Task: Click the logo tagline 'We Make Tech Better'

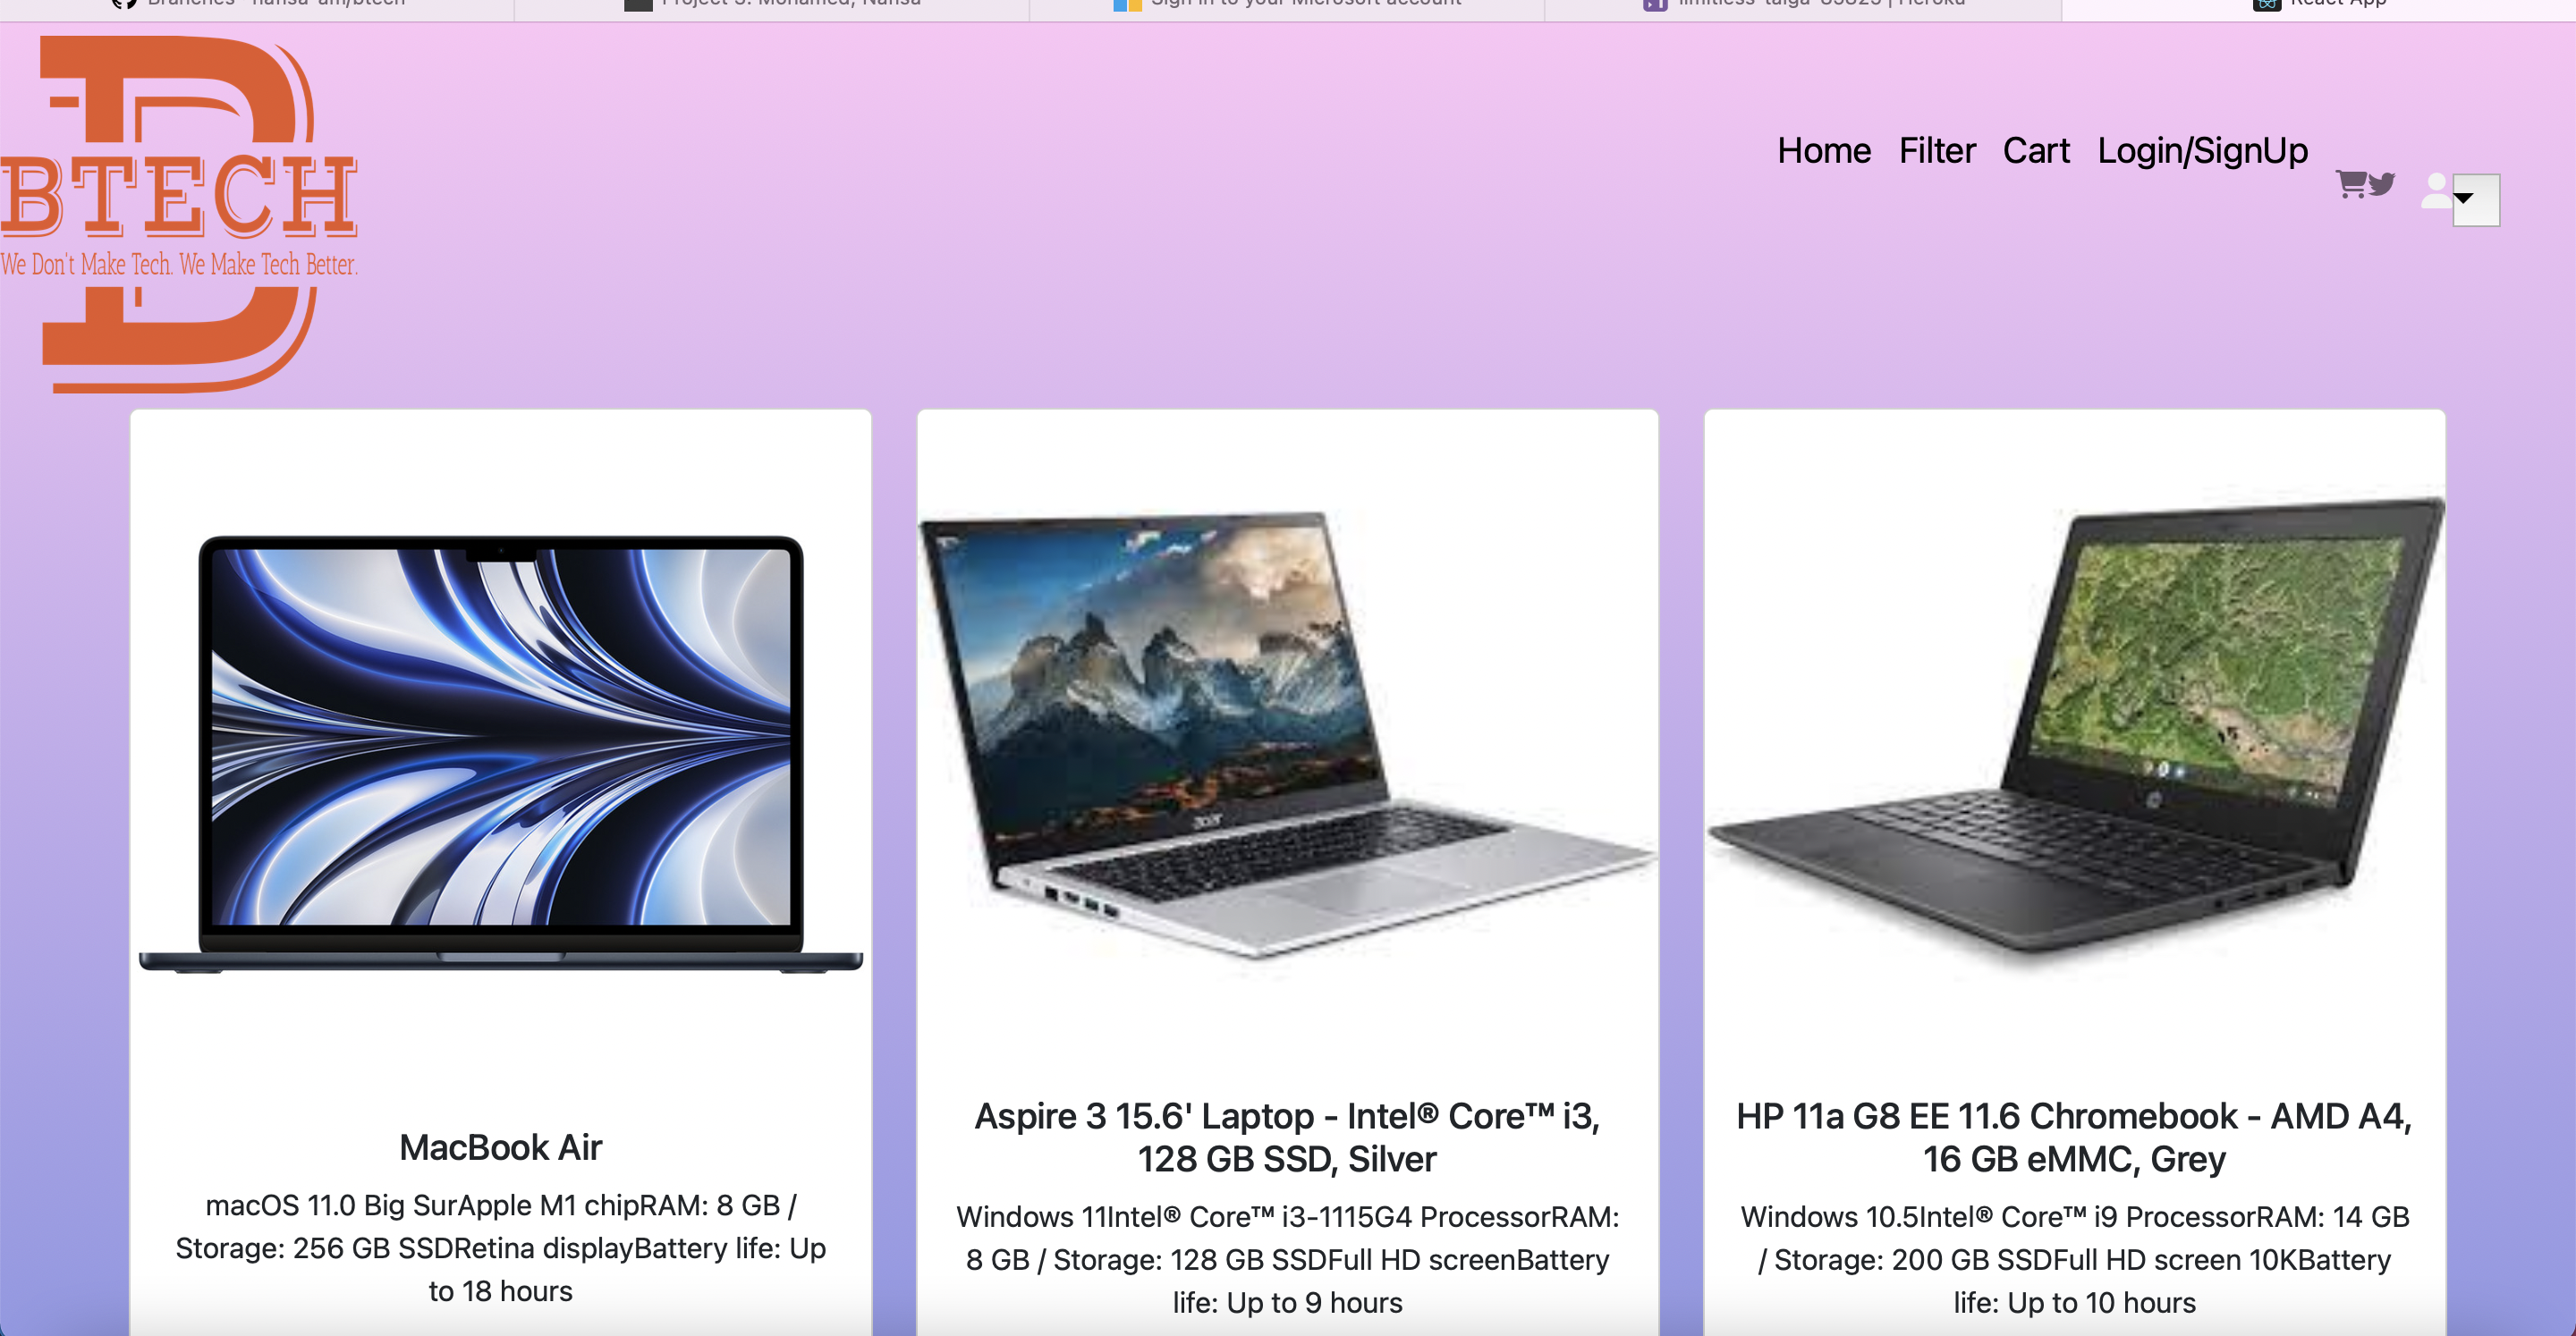Action: pyautogui.click(x=268, y=265)
